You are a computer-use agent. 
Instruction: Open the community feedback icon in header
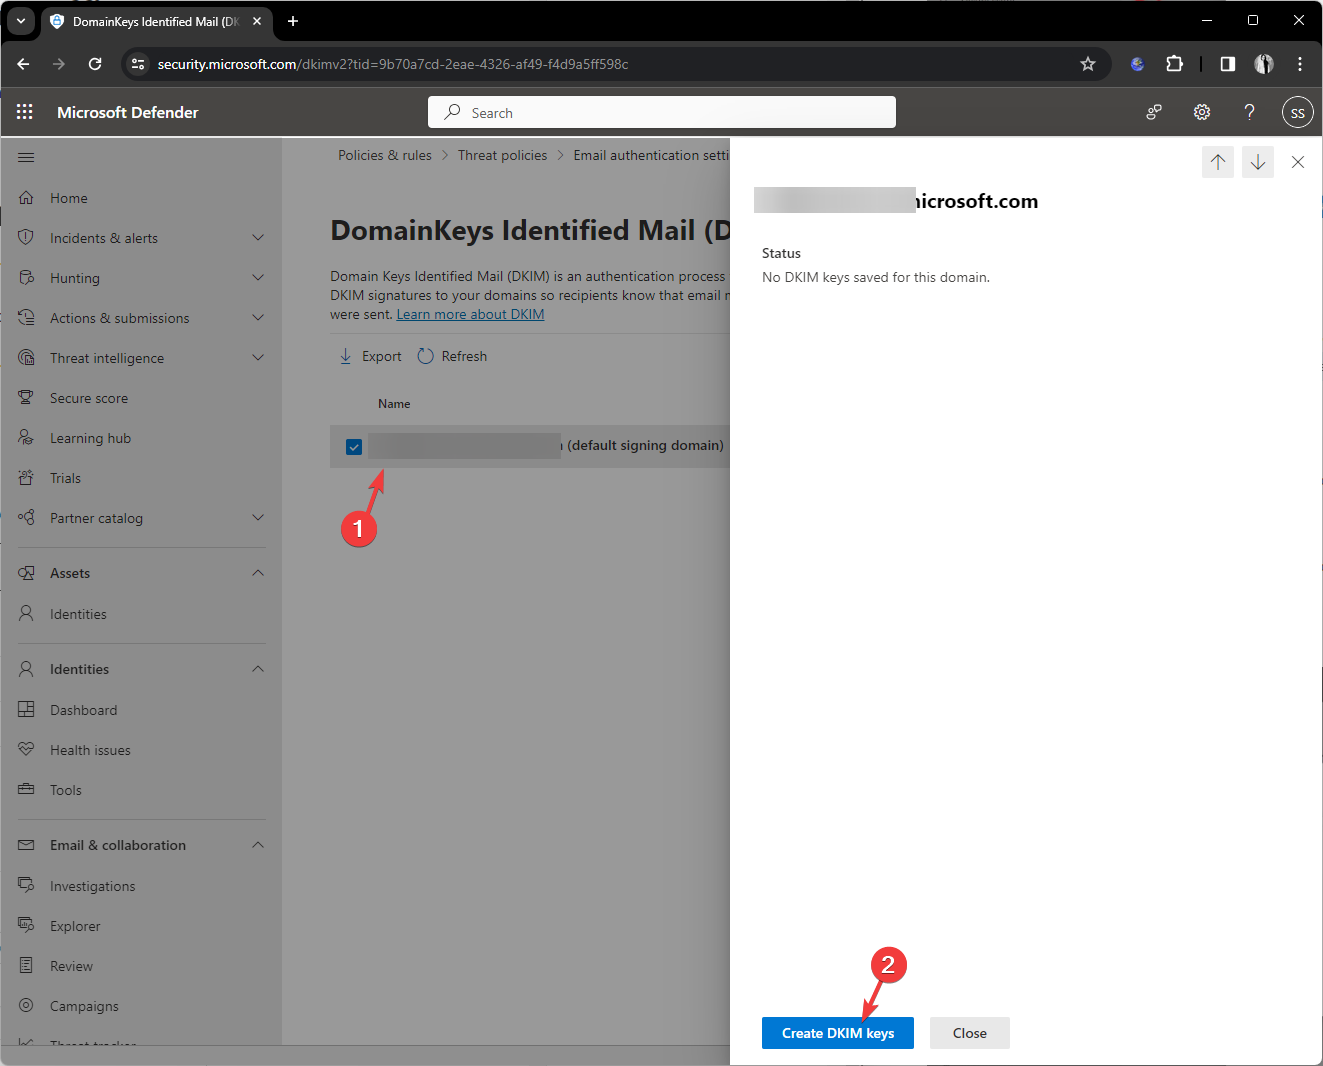click(x=1154, y=112)
